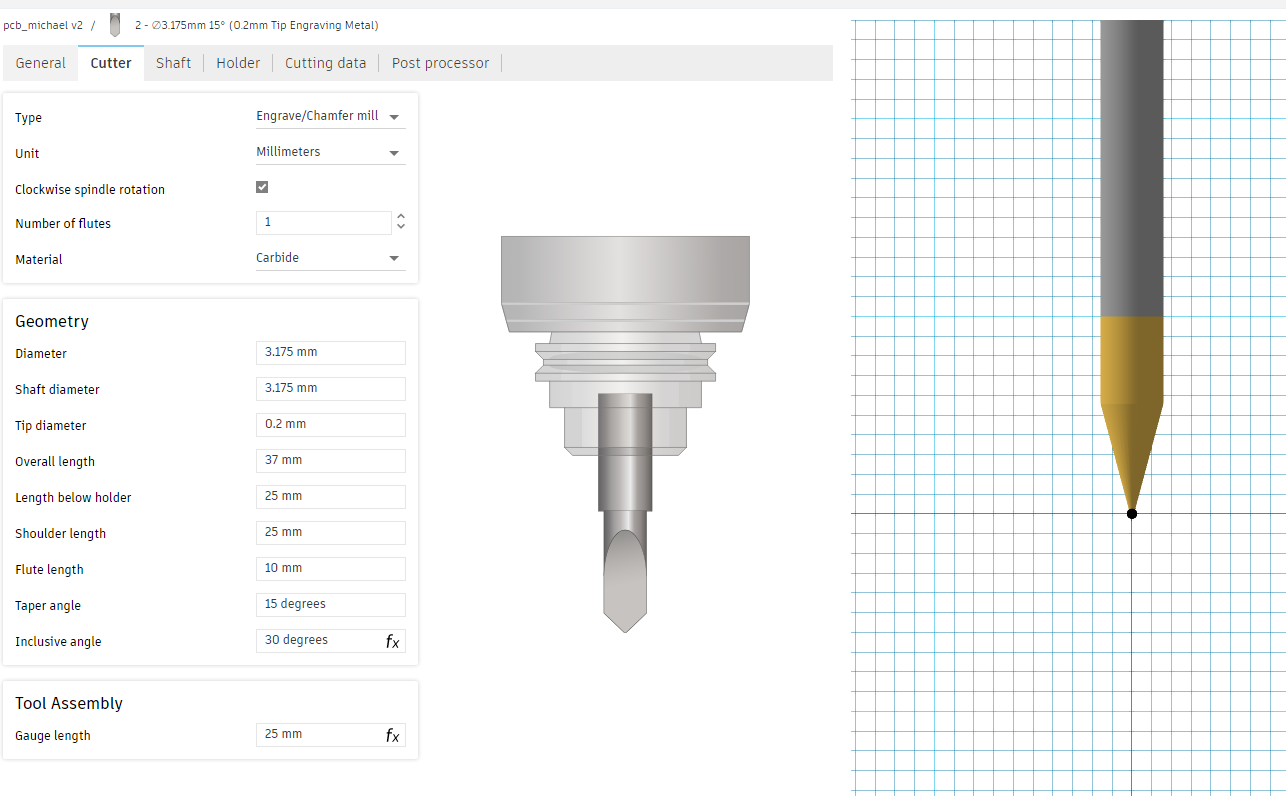
Task: Edit the Shaft diameter field
Action: pos(331,389)
